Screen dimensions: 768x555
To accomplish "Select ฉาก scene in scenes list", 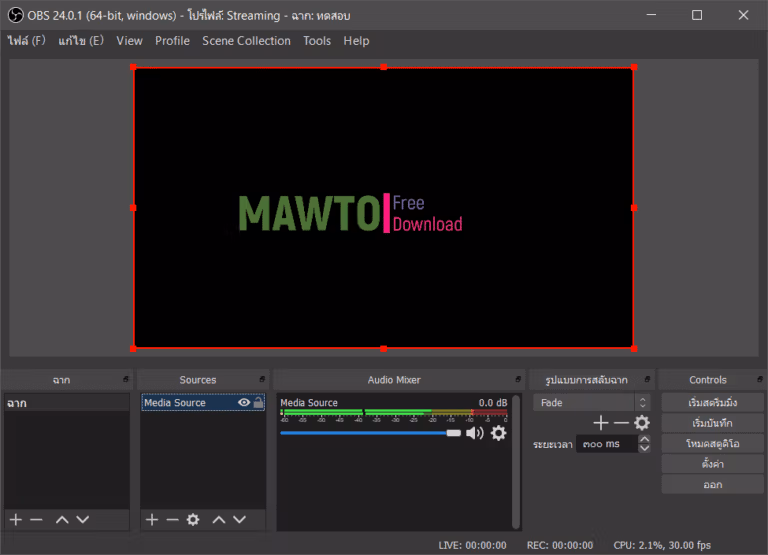I will click(67, 403).
